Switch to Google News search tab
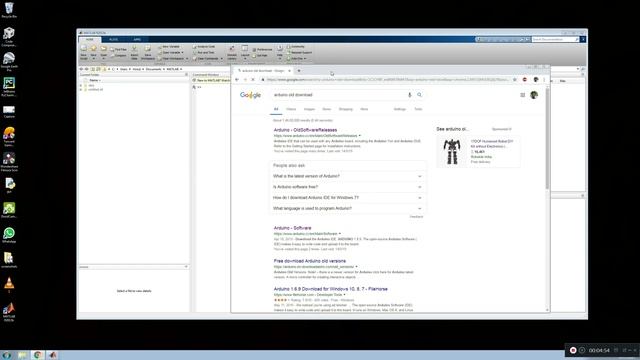 pos(327,109)
